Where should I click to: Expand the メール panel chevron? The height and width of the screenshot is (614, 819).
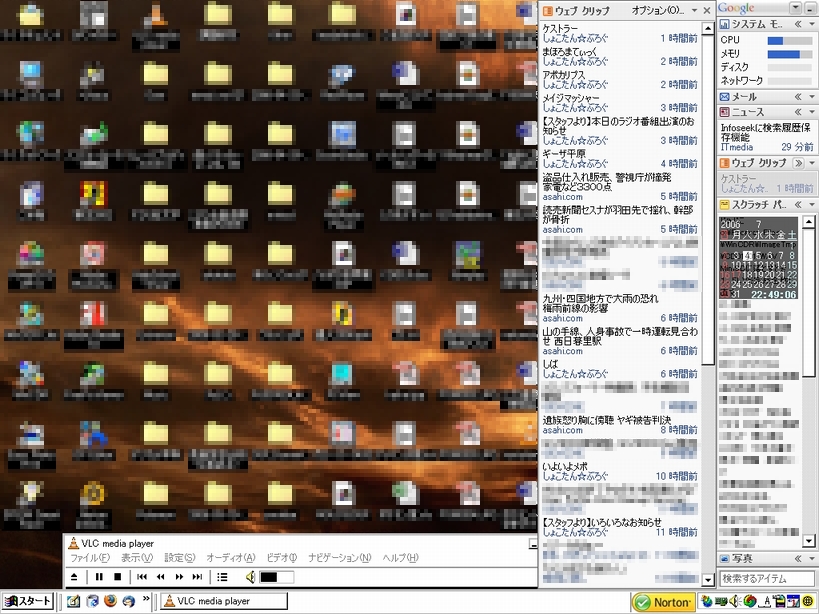pyautogui.click(x=798, y=97)
